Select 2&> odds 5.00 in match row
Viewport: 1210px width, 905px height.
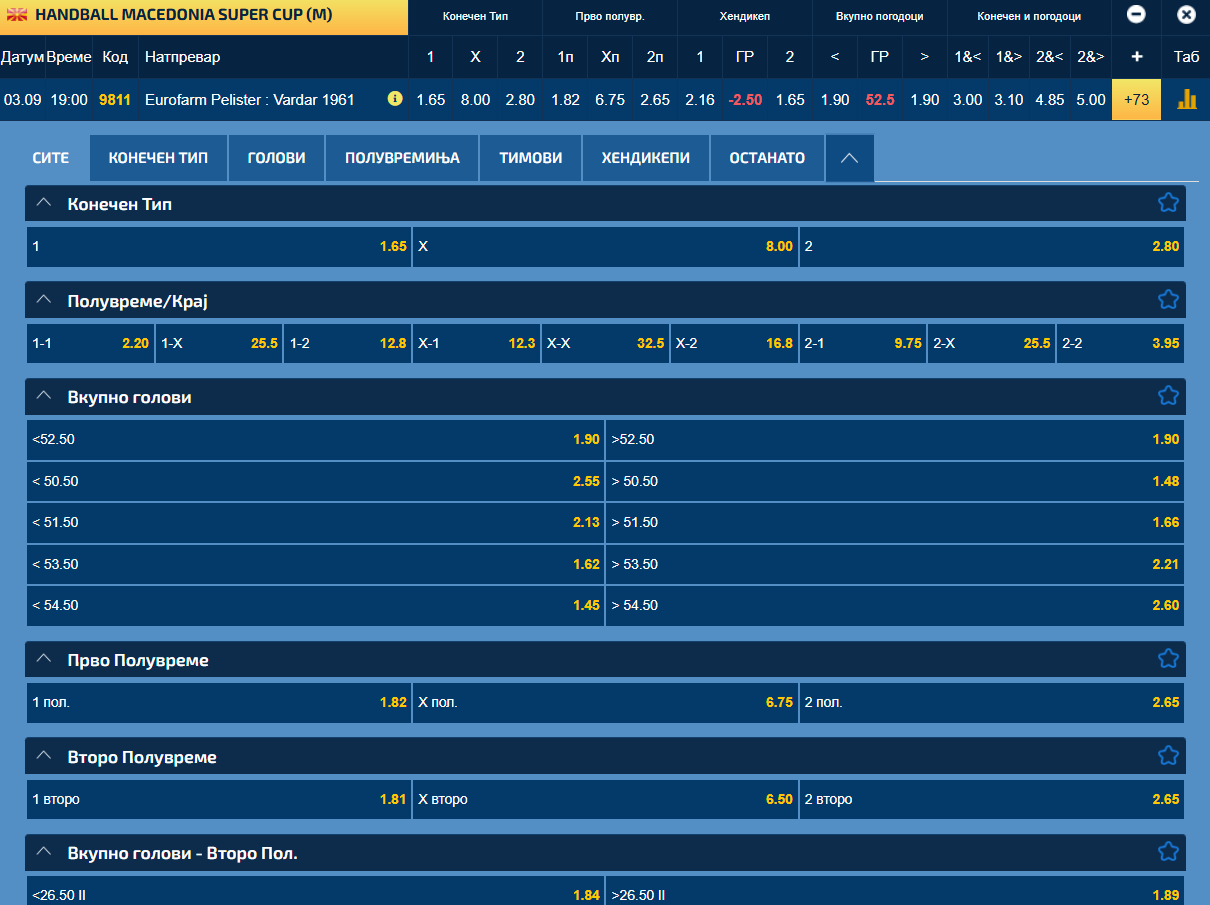[1091, 99]
